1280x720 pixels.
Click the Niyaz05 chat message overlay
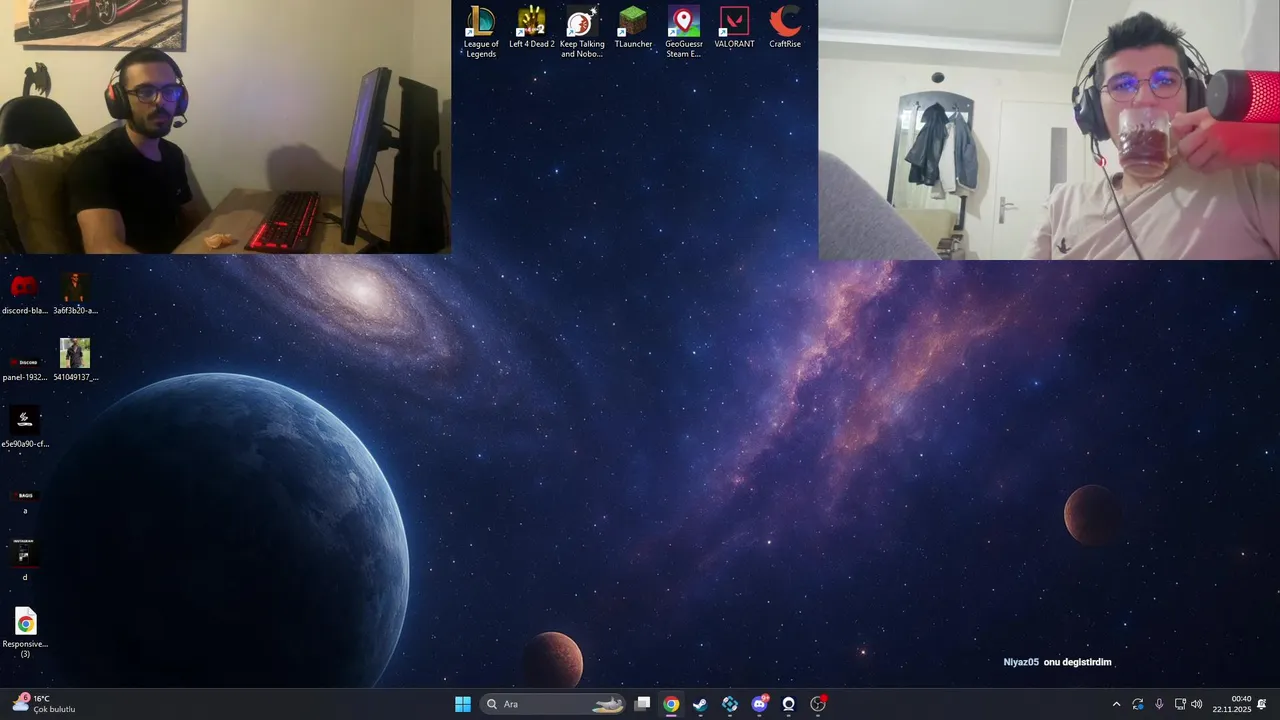click(1057, 662)
